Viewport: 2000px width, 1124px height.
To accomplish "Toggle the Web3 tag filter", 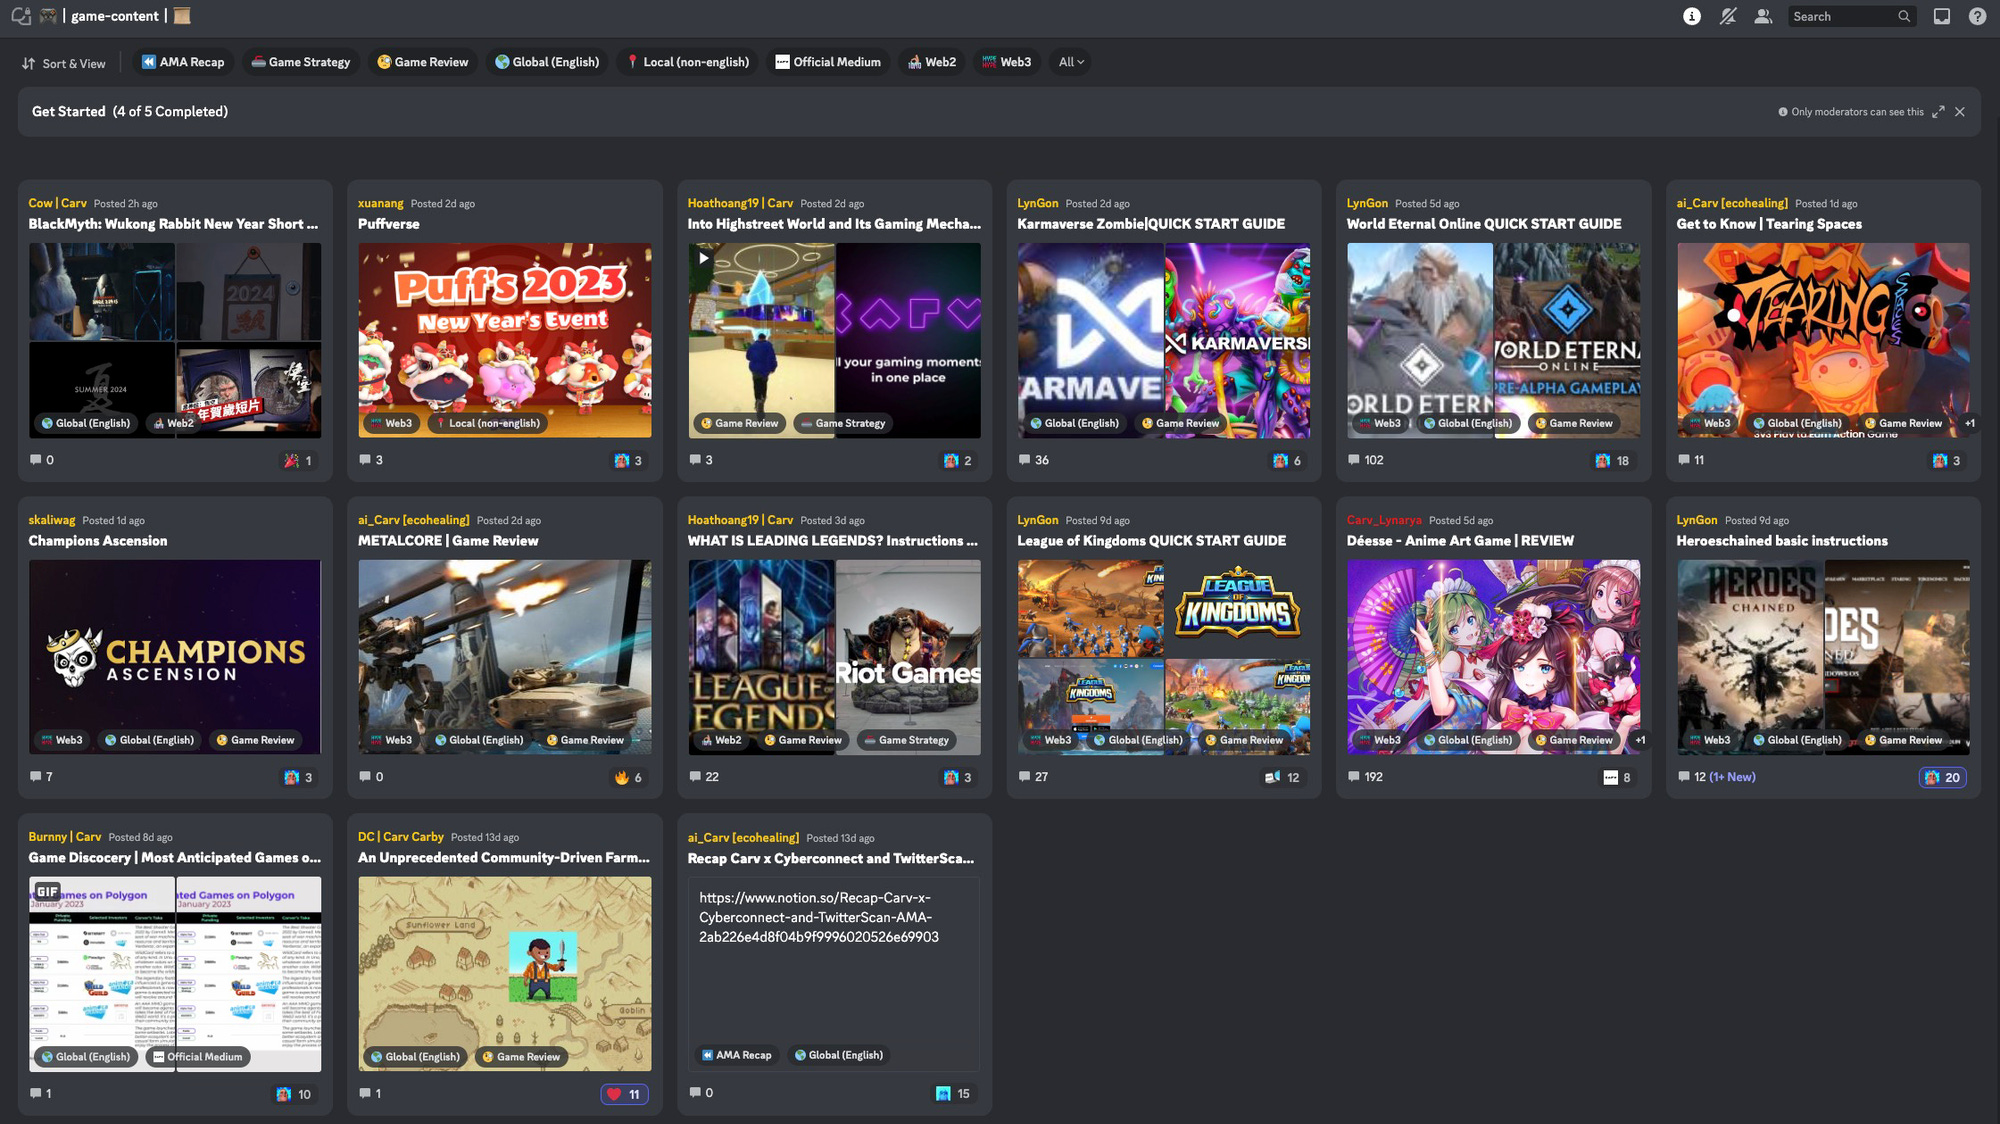I will pos(1006,62).
